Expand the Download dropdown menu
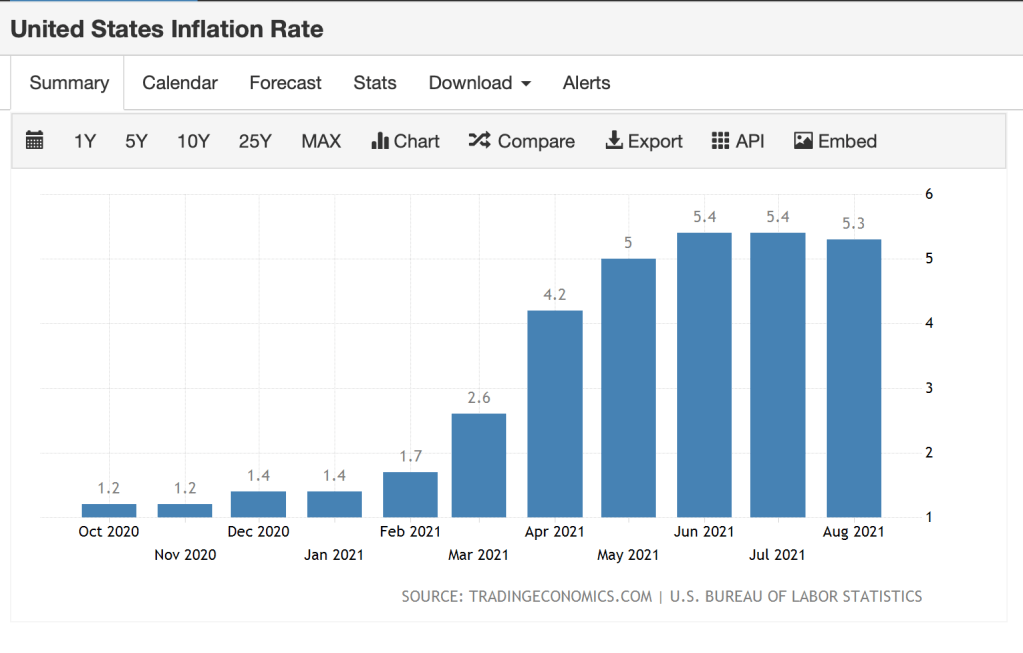The width and height of the screenshot is (1023, 653). coord(479,83)
